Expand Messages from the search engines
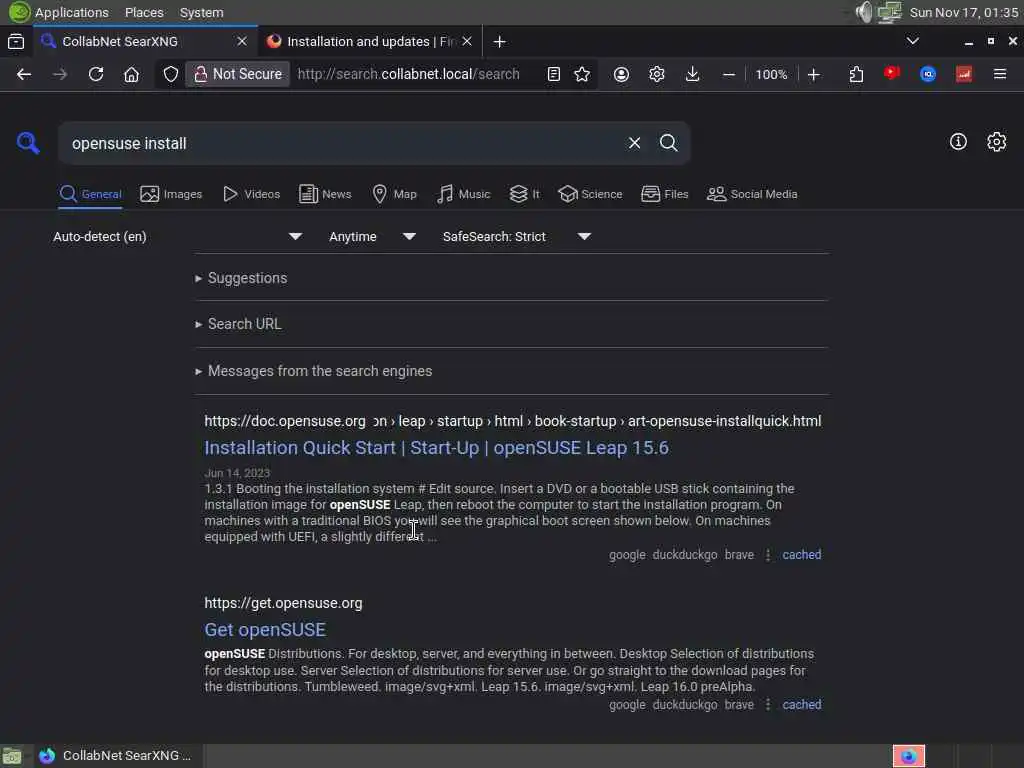Screen dimensions: 1024x768 tap(313, 371)
